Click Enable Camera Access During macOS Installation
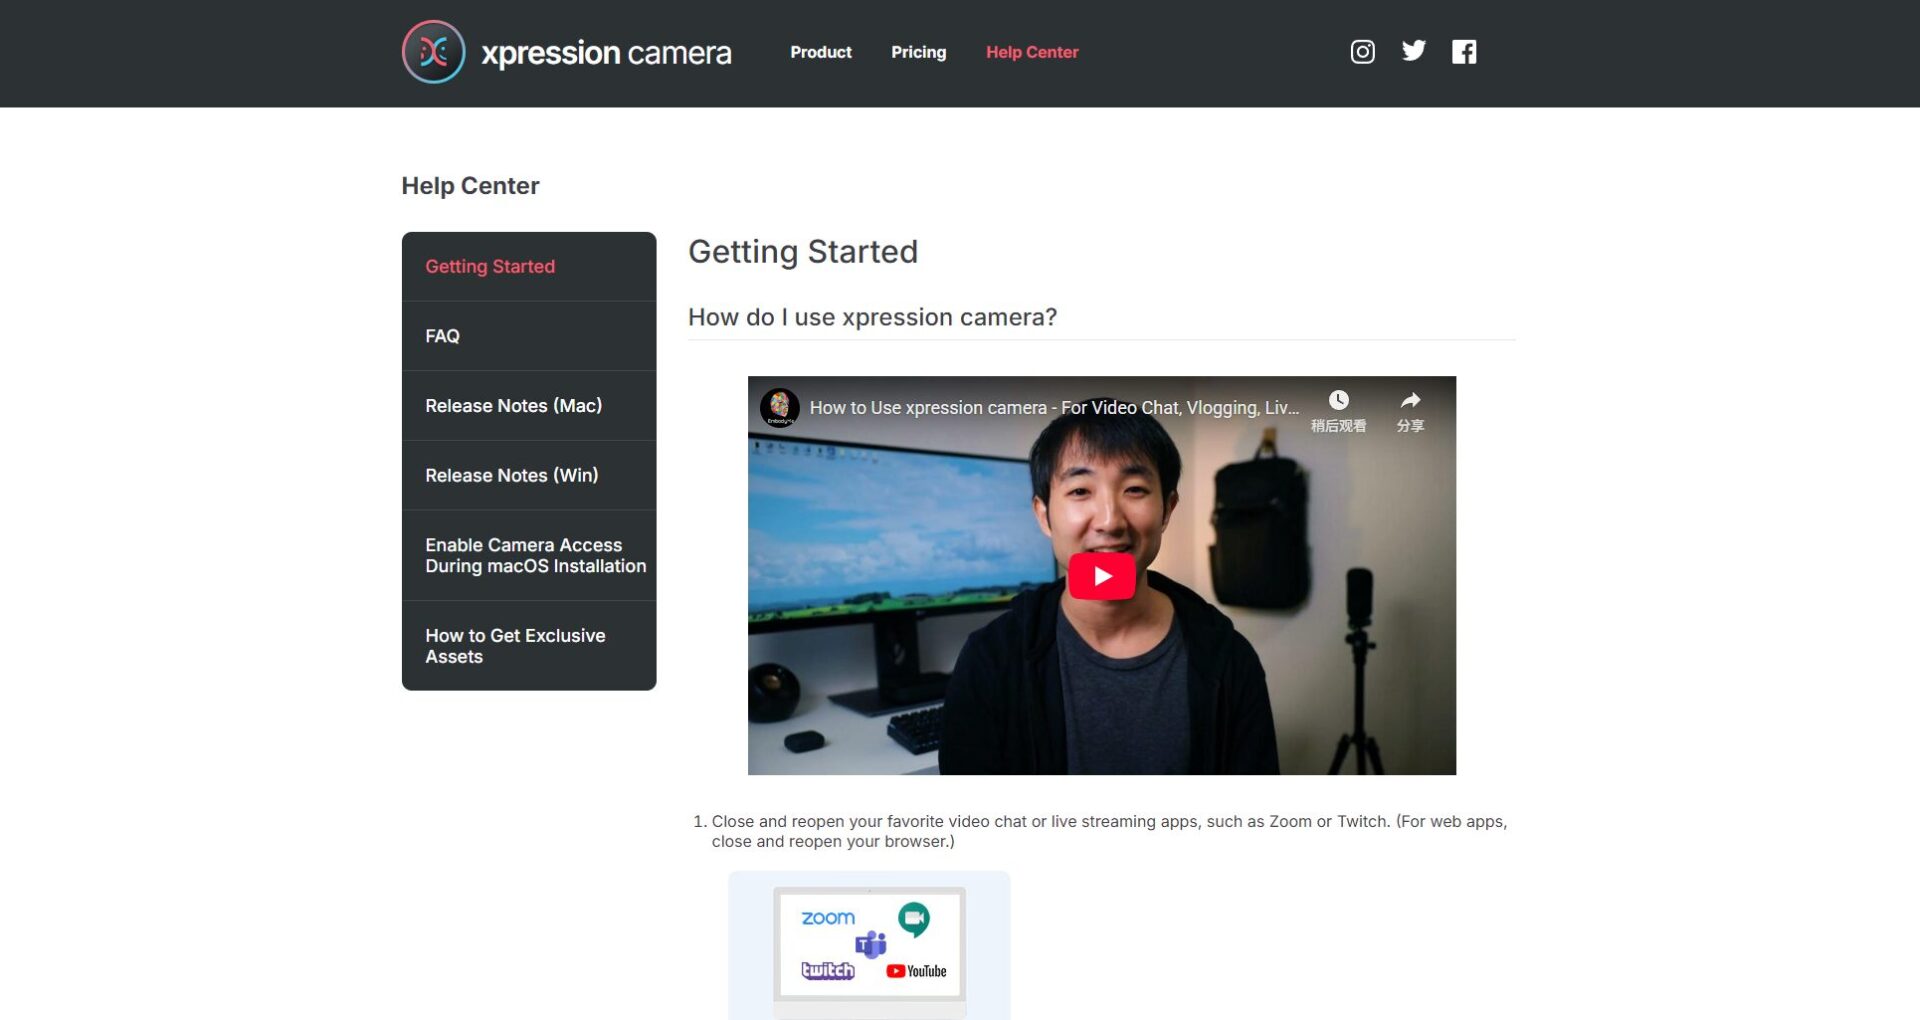The image size is (1920, 1020). click(x=535, y=555)
